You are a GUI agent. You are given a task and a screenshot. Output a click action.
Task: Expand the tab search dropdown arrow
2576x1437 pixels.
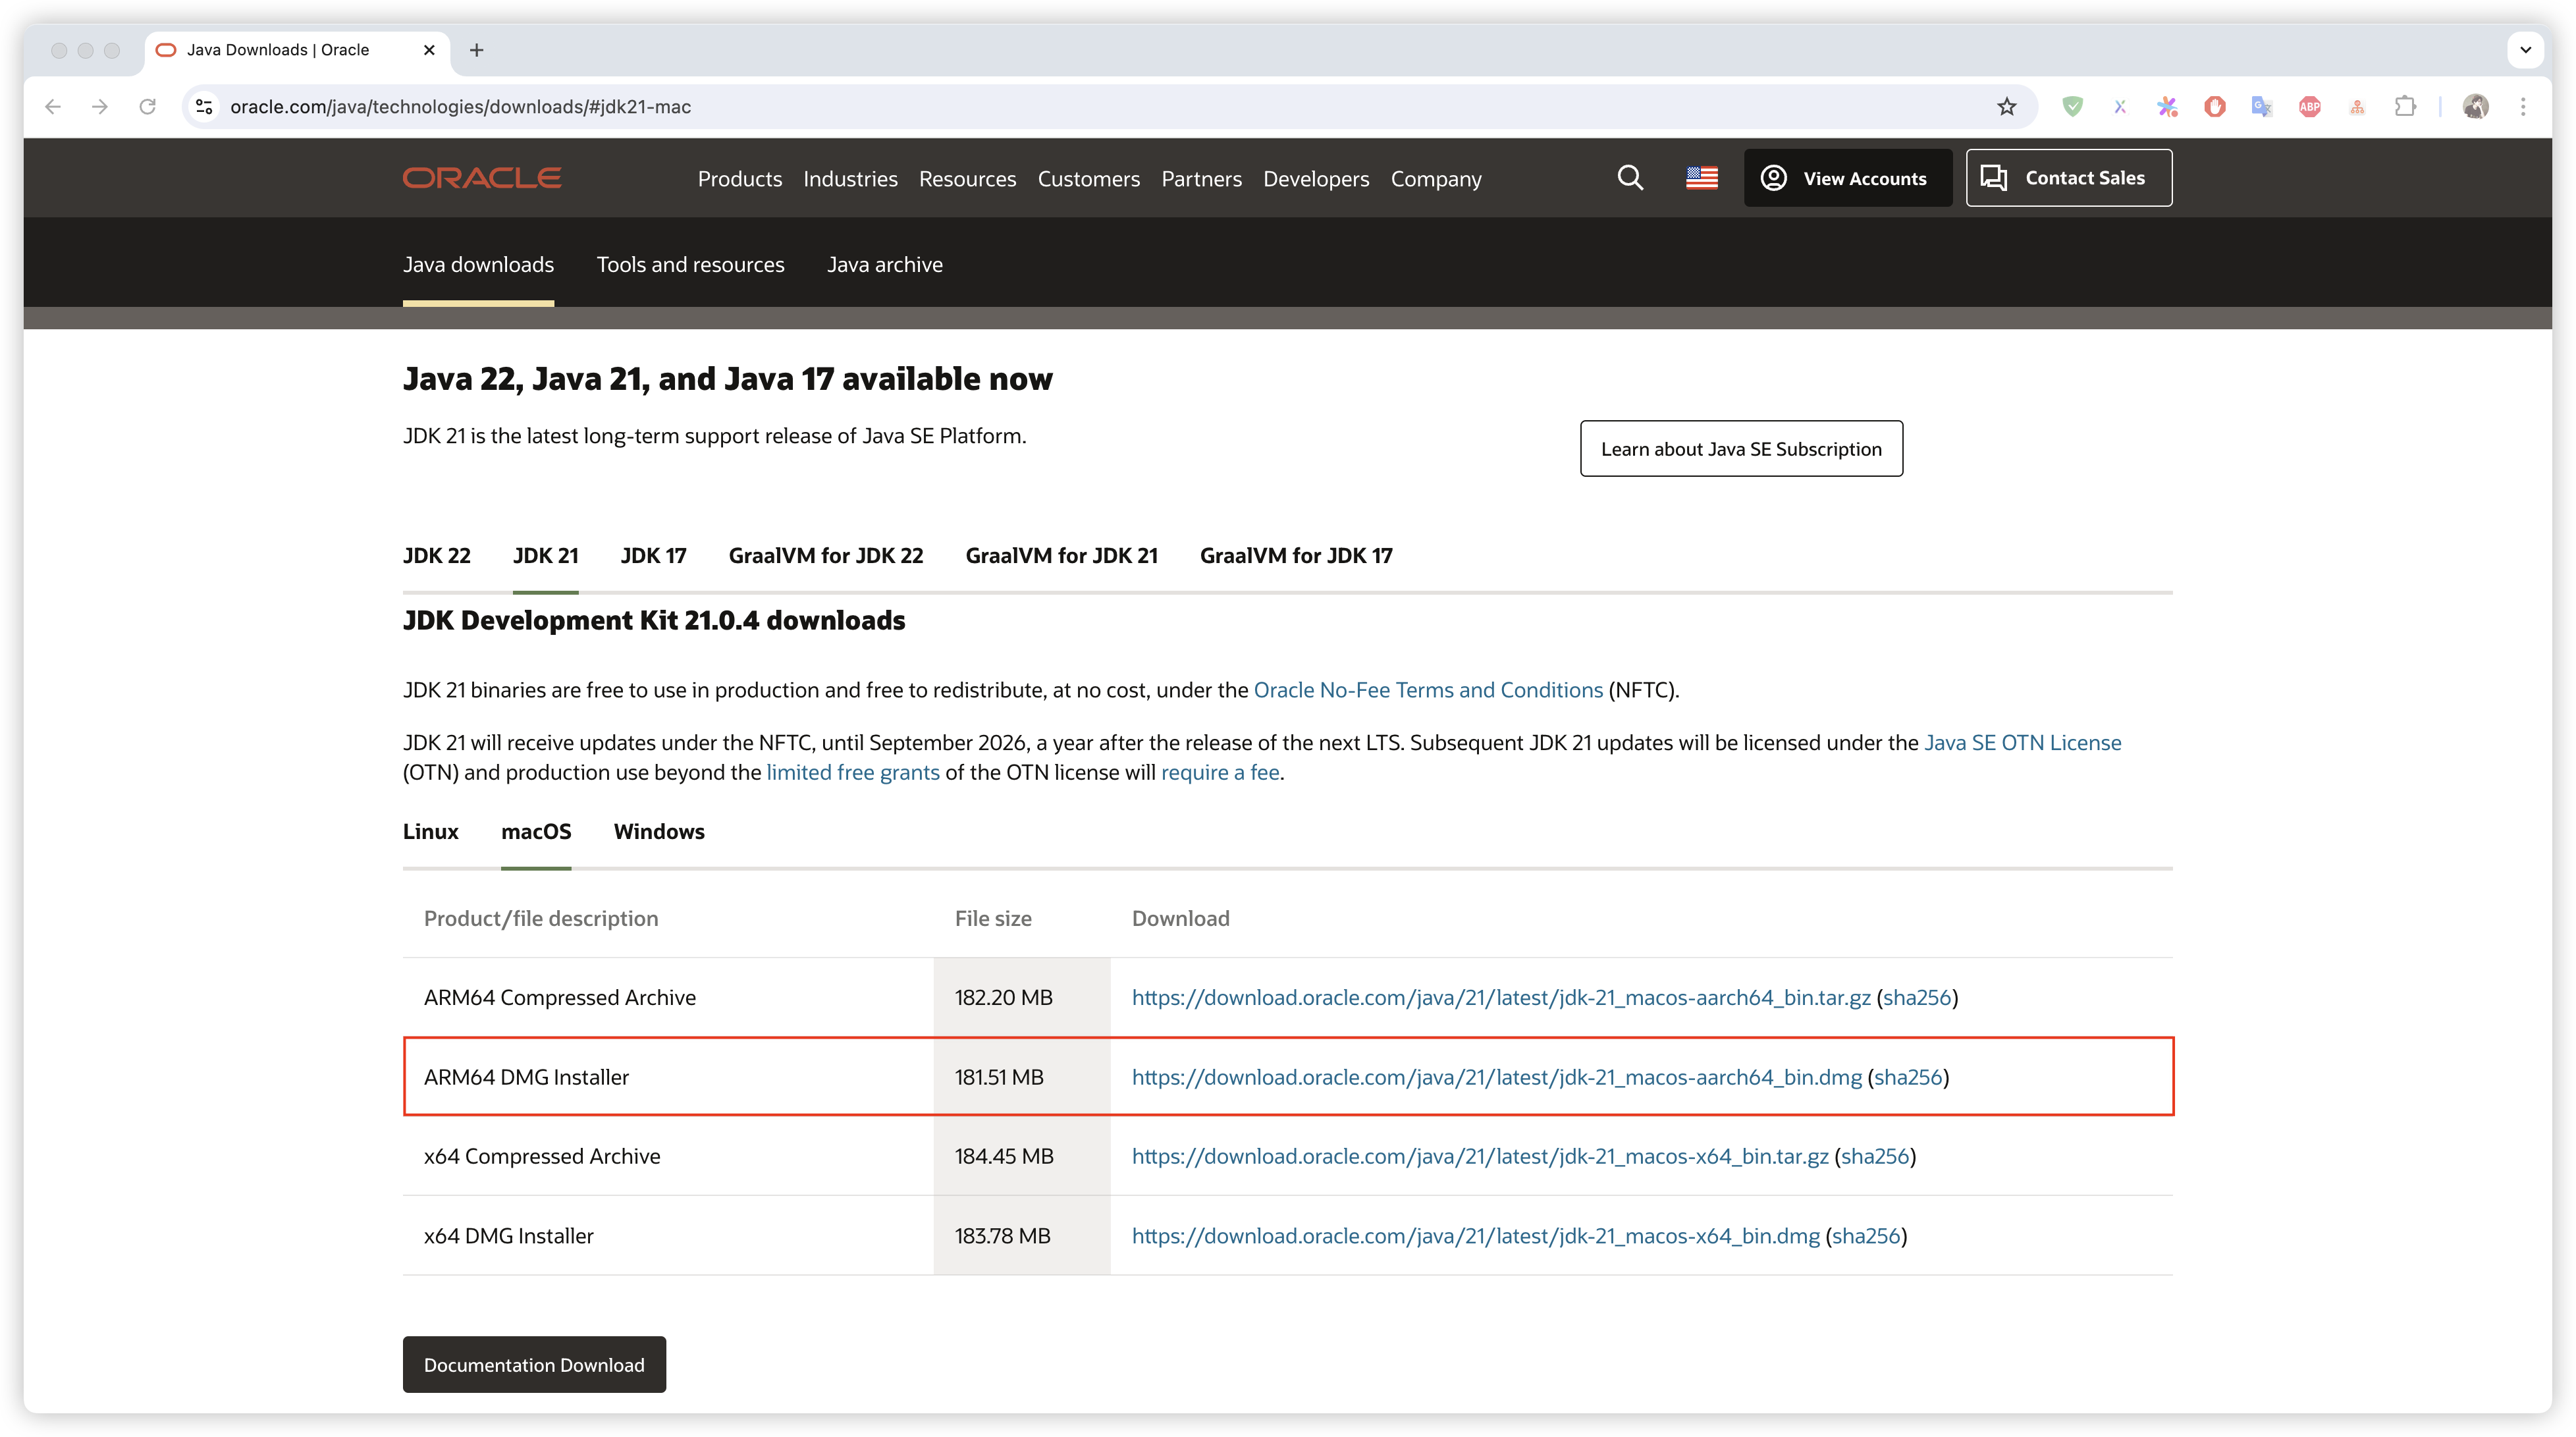2525,50
